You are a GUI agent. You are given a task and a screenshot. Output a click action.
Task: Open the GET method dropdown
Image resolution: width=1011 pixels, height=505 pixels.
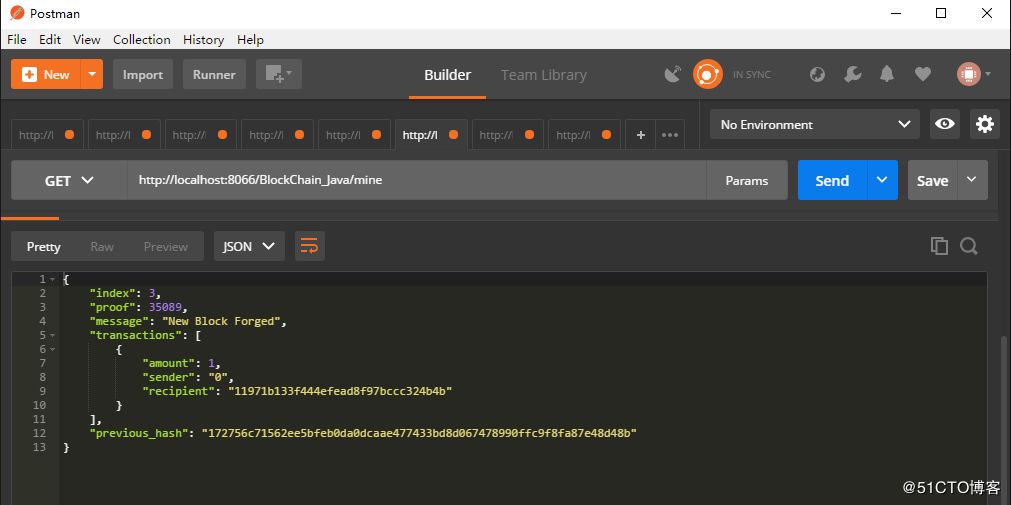pyautogui.click(x=69, y=181)
